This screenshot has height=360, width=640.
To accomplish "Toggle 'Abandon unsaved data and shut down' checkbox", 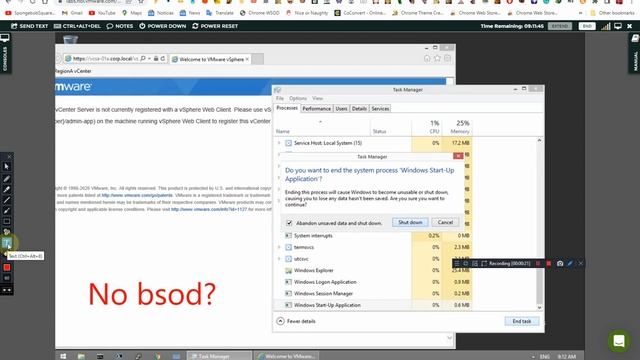I will [289, 223].
